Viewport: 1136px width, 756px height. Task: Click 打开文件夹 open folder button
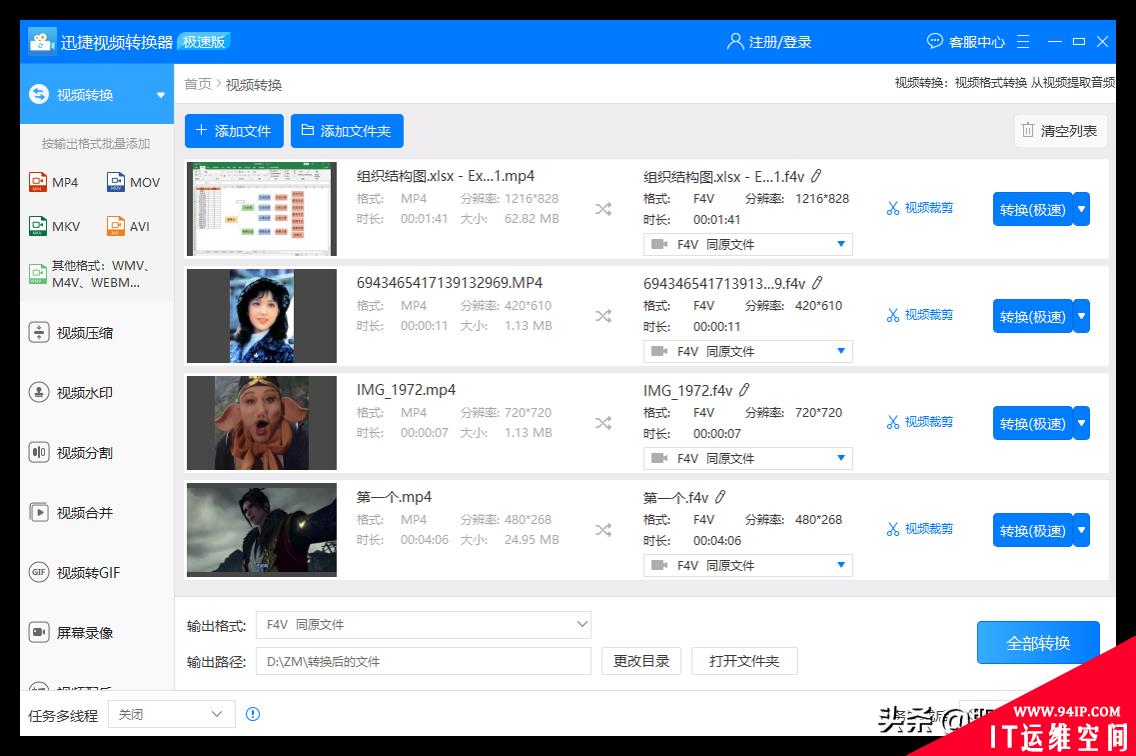point(744,661)
